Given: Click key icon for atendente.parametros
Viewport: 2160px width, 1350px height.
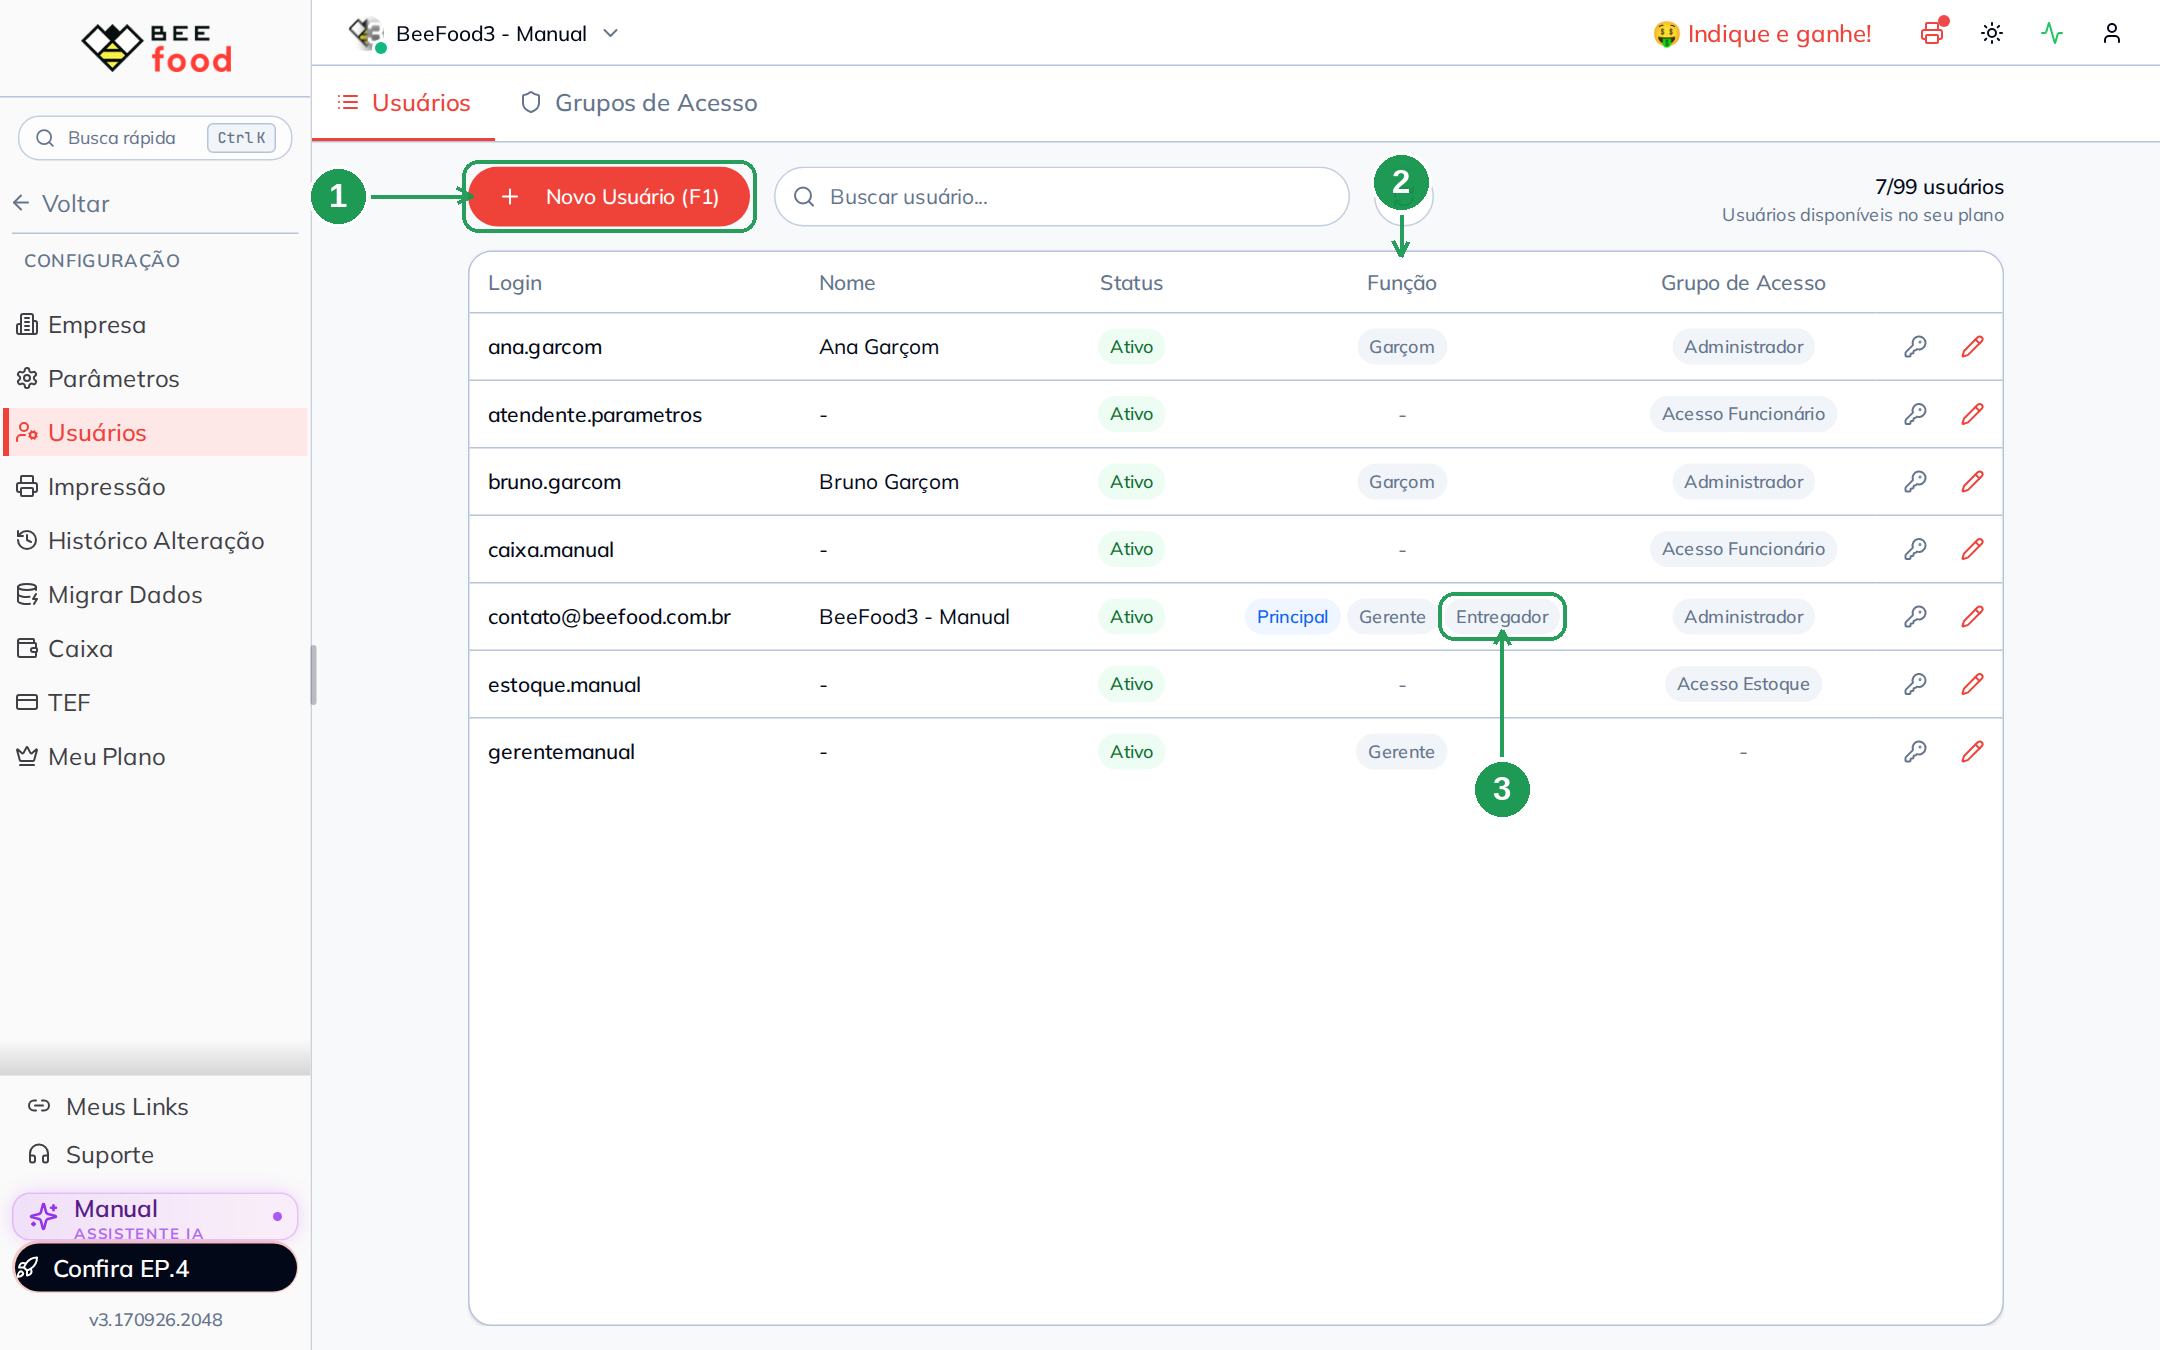Looking at the screenshot, I should click(x=1915, y=414).
